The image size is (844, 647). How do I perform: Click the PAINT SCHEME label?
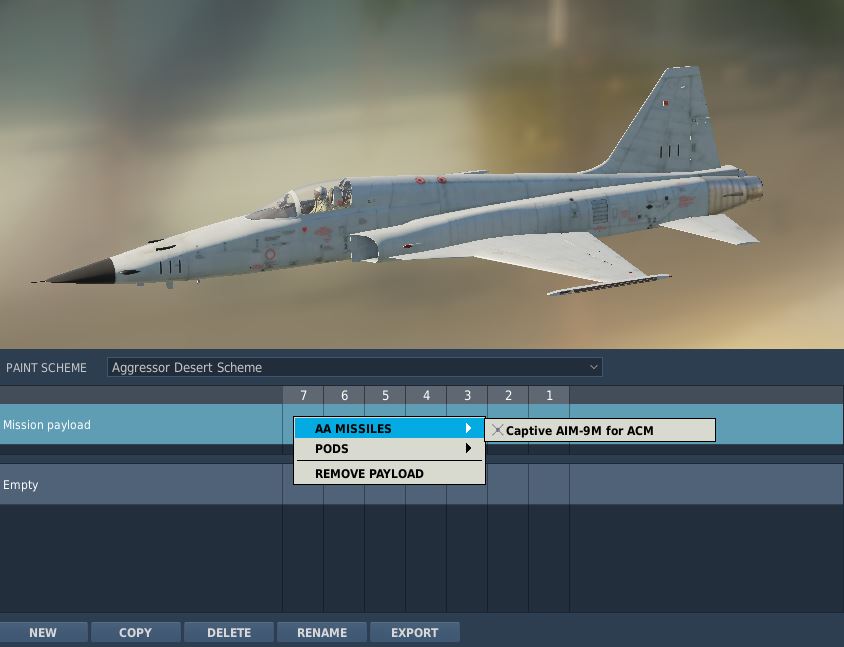pyautogui.click(x=46, y=368)
